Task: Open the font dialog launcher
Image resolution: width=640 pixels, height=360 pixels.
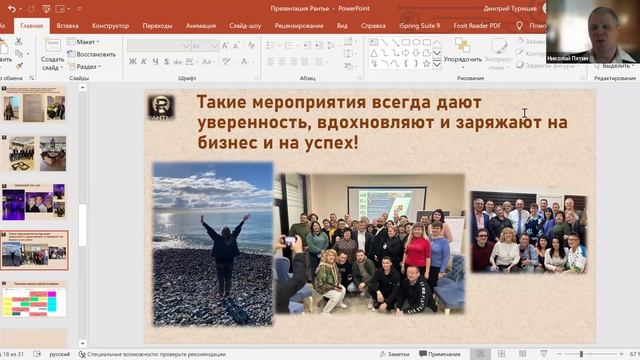Action: 257,78
